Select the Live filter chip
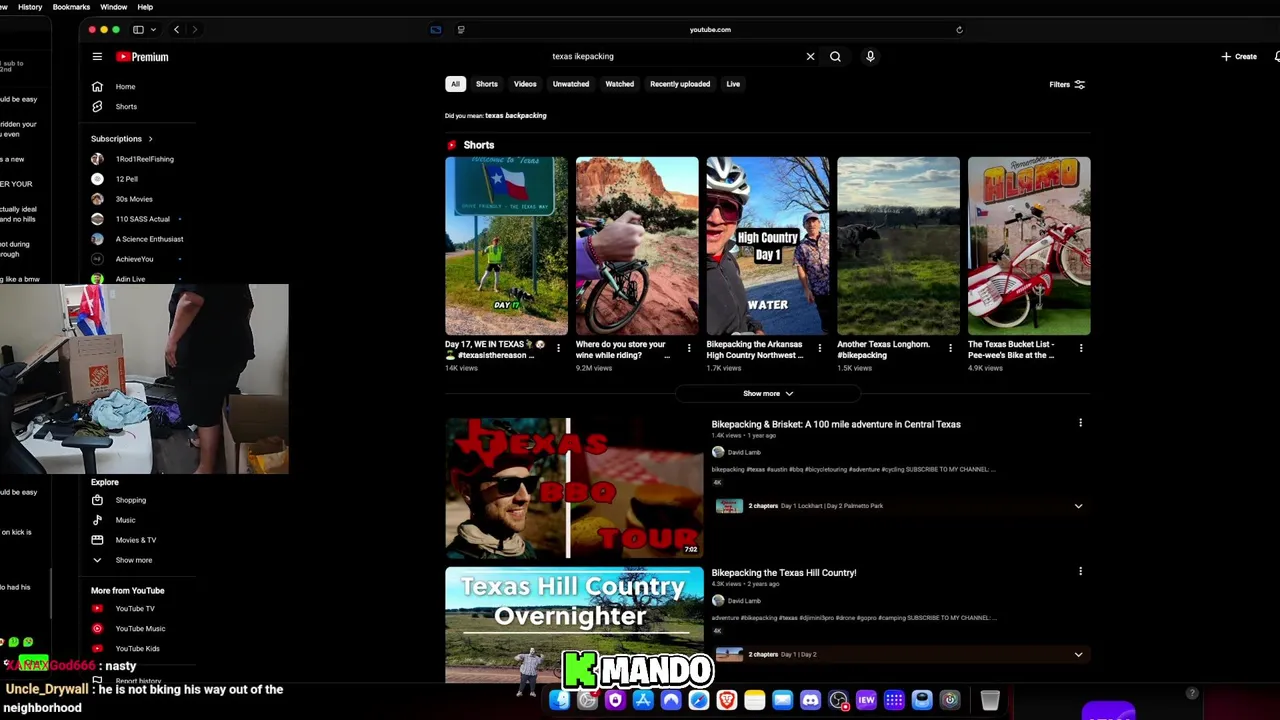This screenshot has width=1280, height=720. [733, 84]
